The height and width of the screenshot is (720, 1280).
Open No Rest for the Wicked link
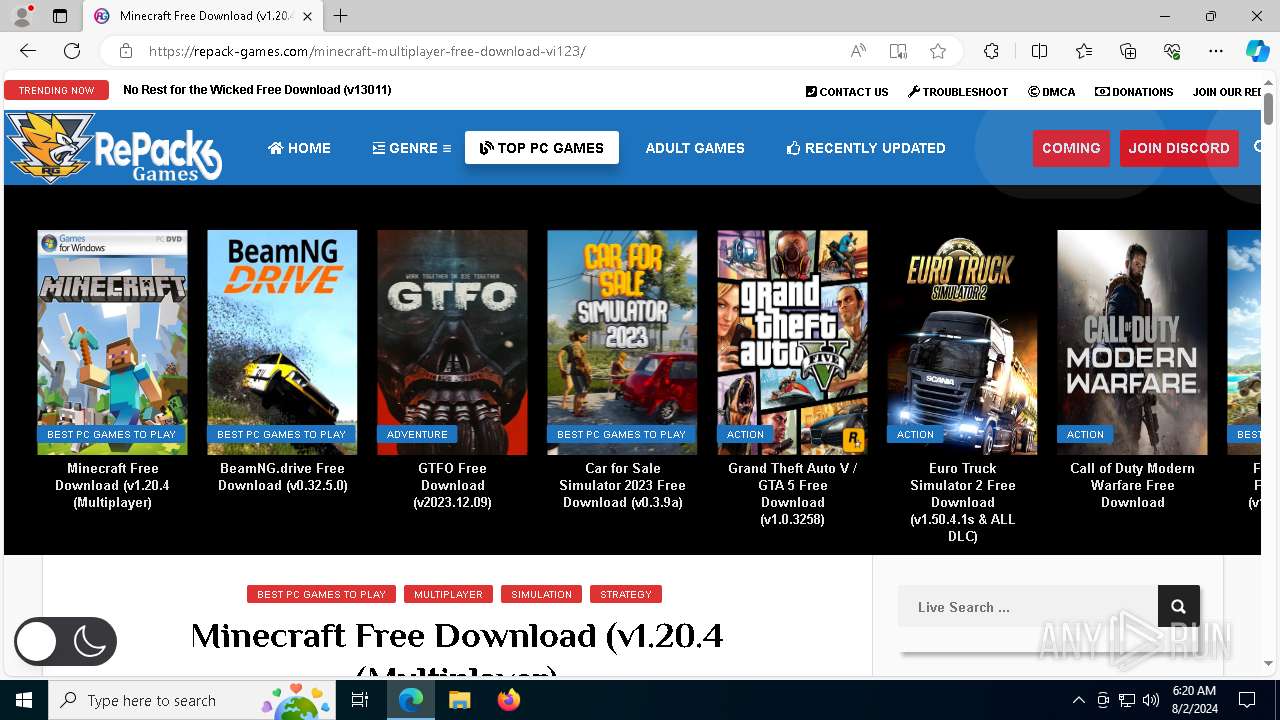coord(257,90)
